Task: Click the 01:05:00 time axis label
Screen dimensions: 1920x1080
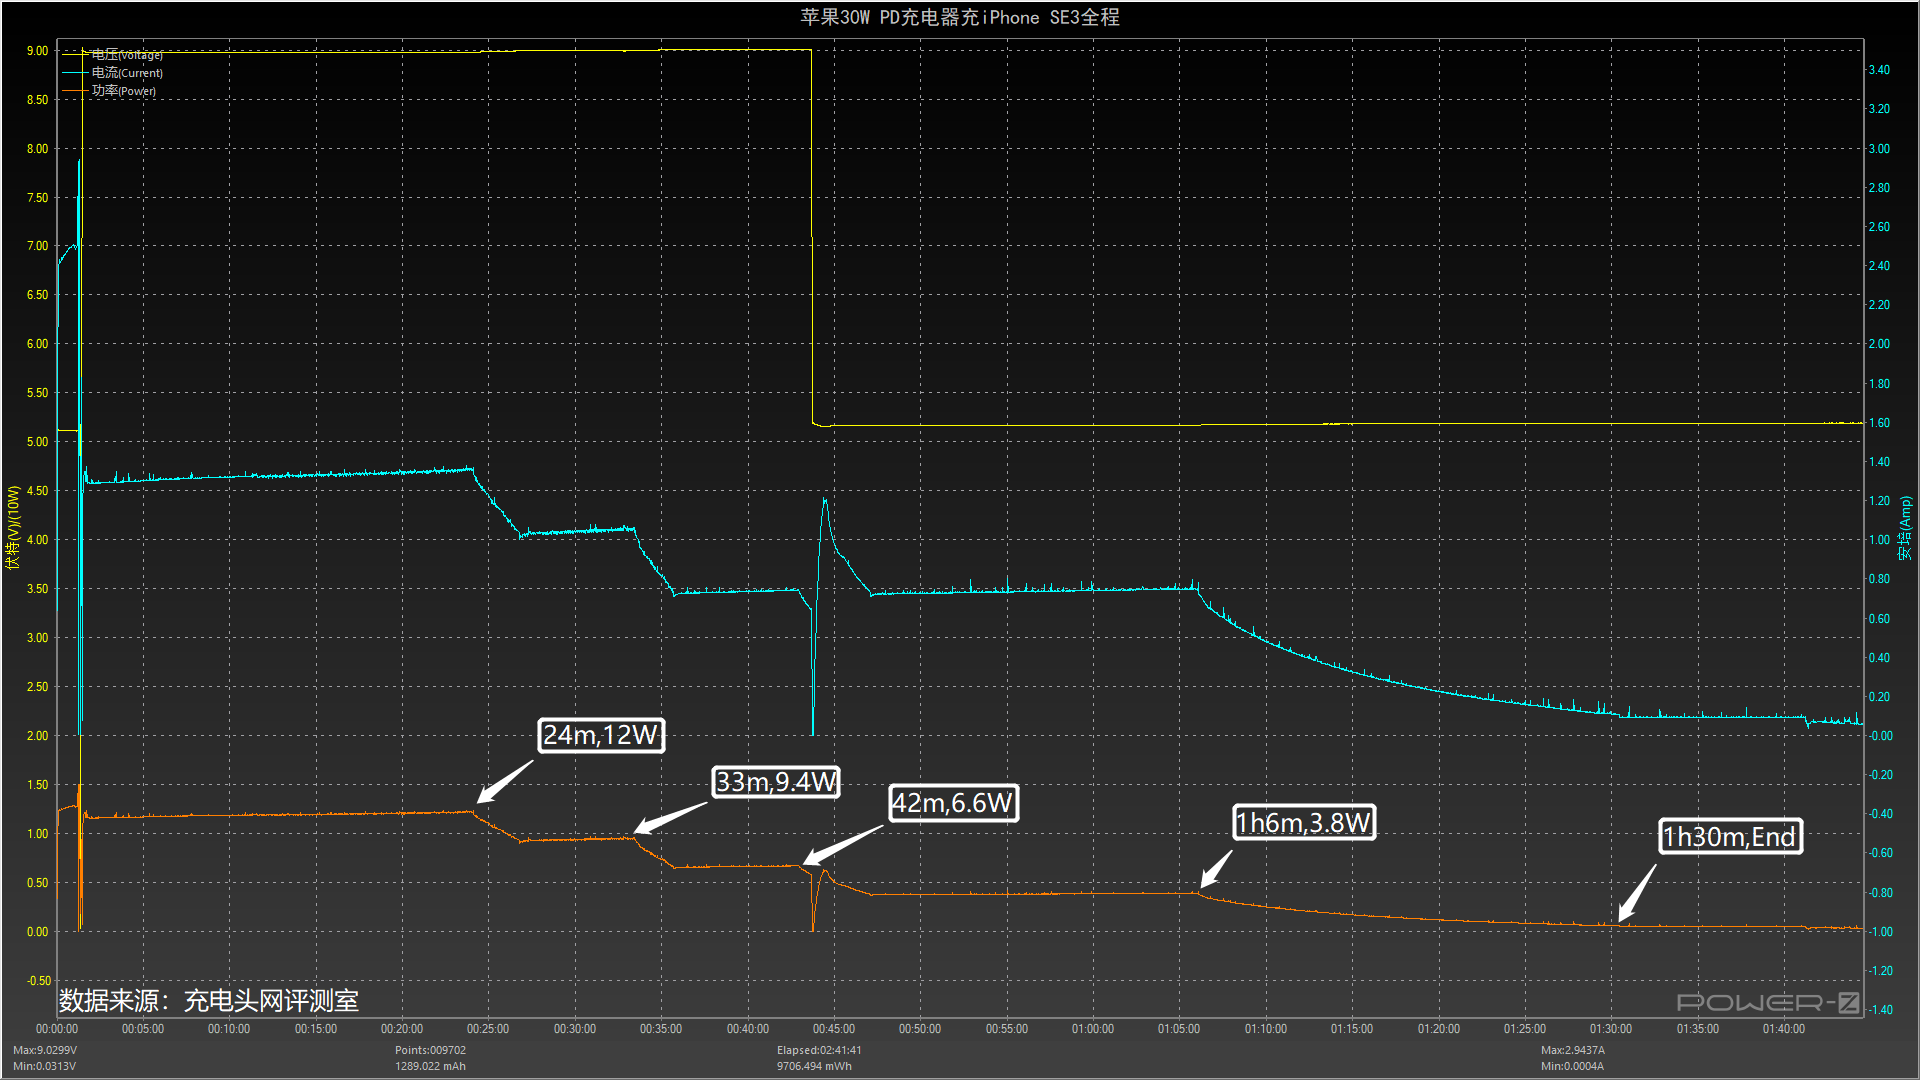Action: 1179,1029
